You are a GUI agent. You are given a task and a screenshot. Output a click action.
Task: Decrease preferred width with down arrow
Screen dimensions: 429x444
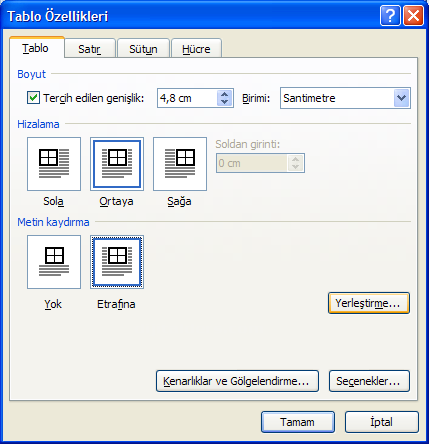pyautogui.click(x=225, y=102)
